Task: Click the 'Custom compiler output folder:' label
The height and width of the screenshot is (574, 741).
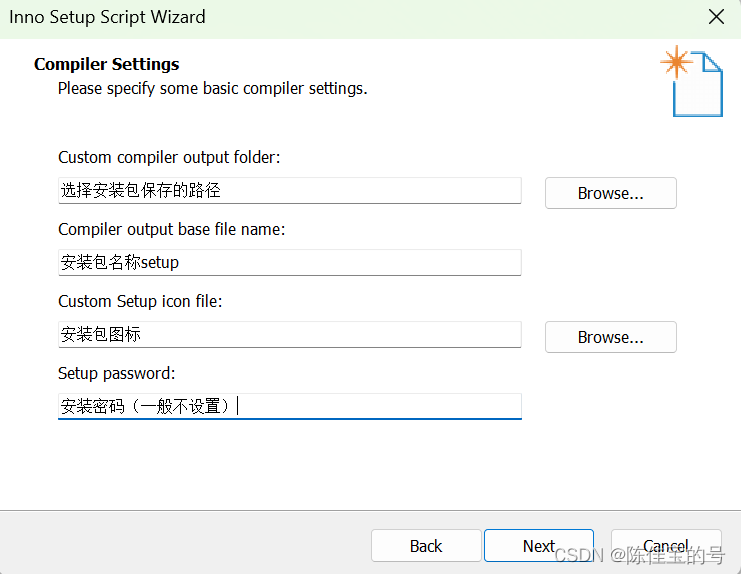Action: 169,157
